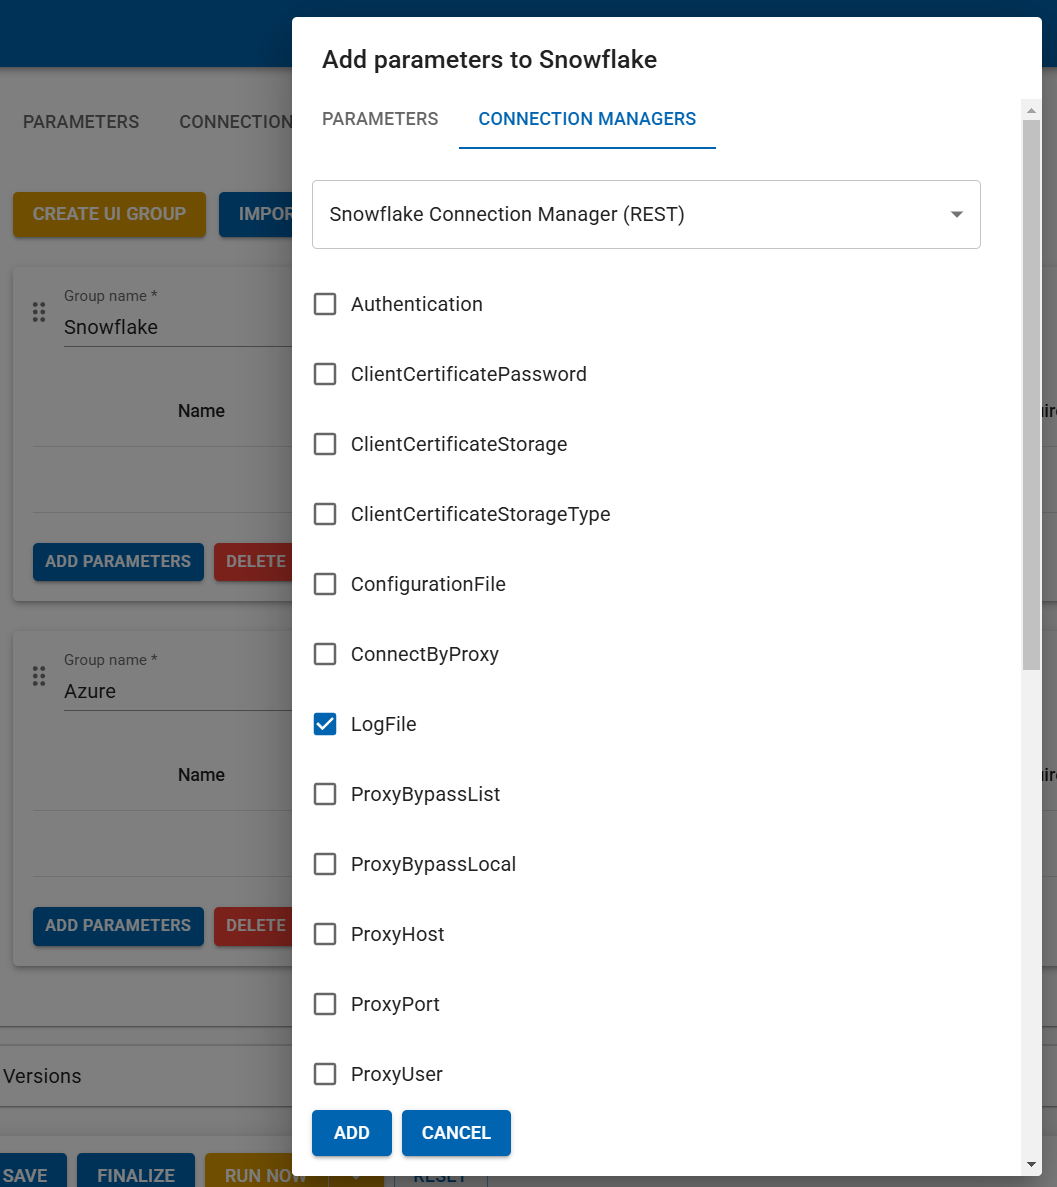Open the Snowflake Connection Manager dropdown
The image size is (1057, 1187).
646,214
